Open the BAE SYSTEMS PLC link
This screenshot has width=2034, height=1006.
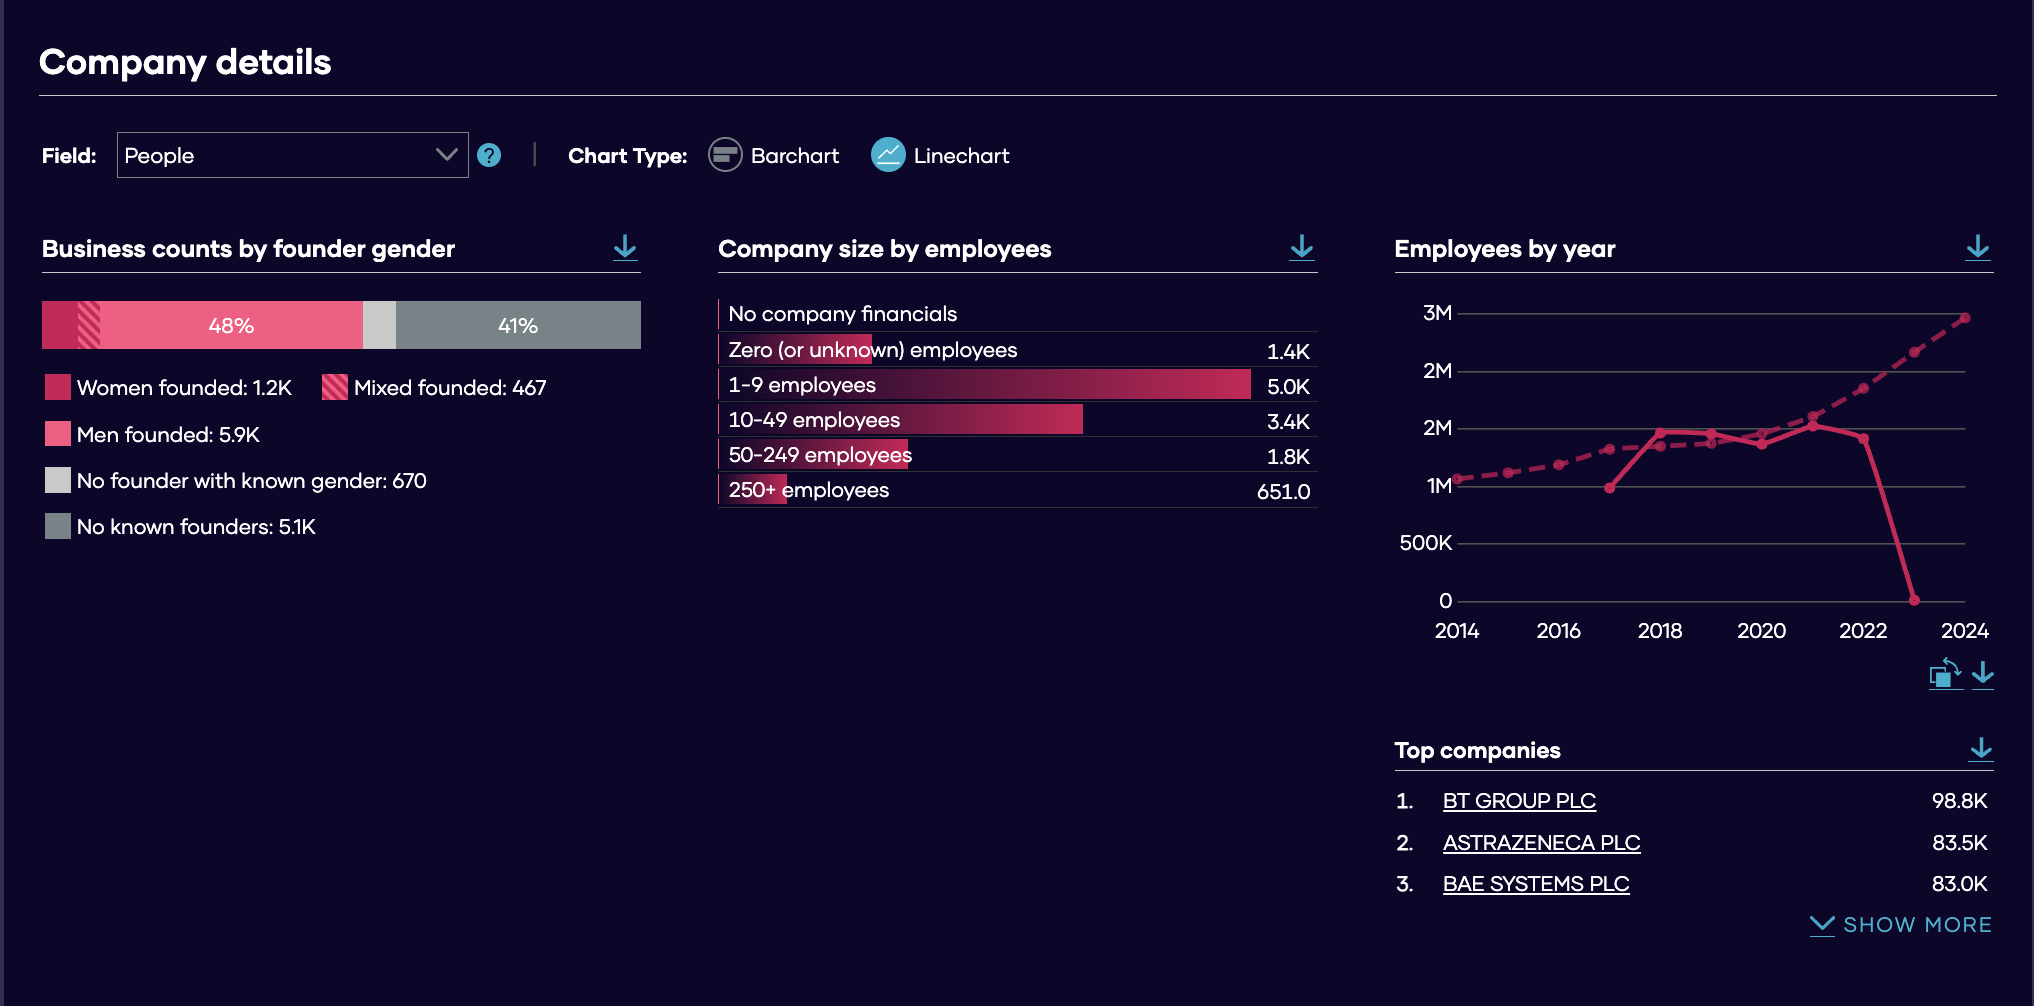(1536, 884)
